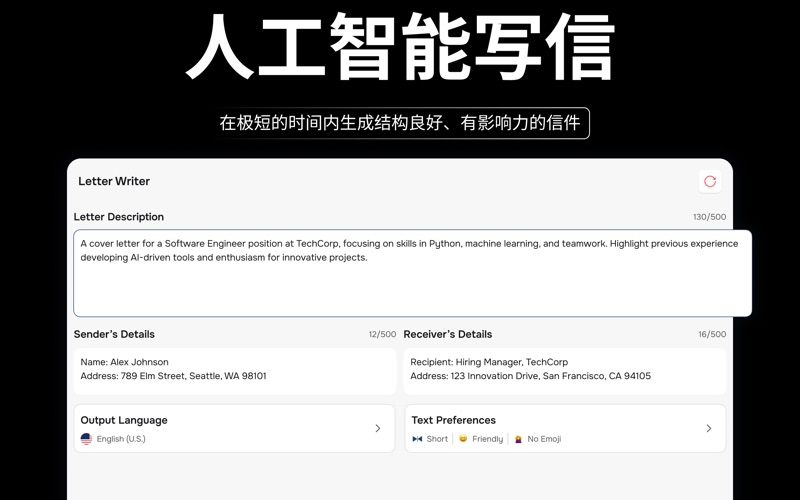Expand the Text Preferences chevron
Image resolution: width=800 pixels, height=500 pixels.
[x=709, y=428]
